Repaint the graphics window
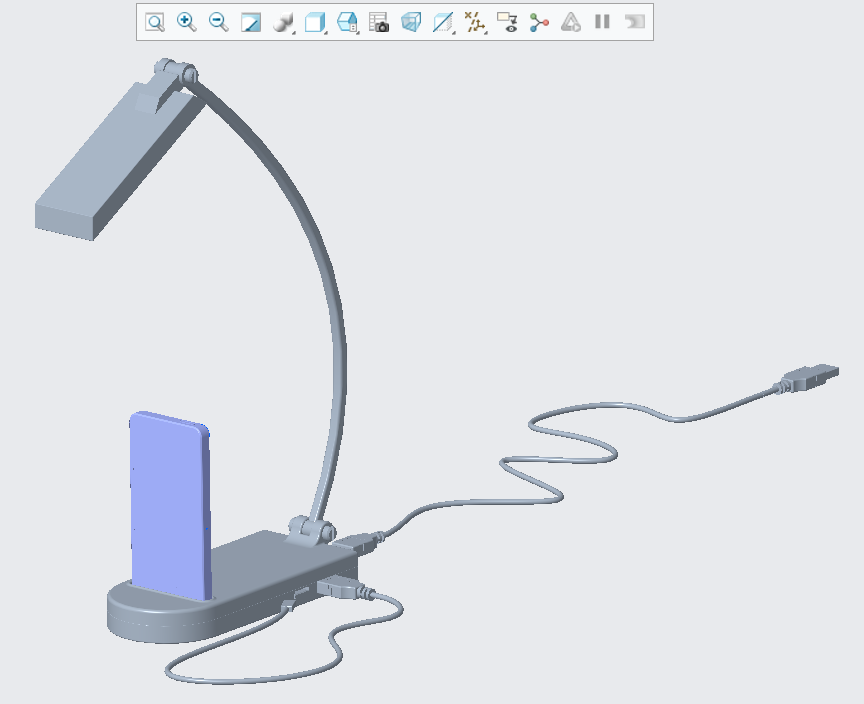 point(251,23)
